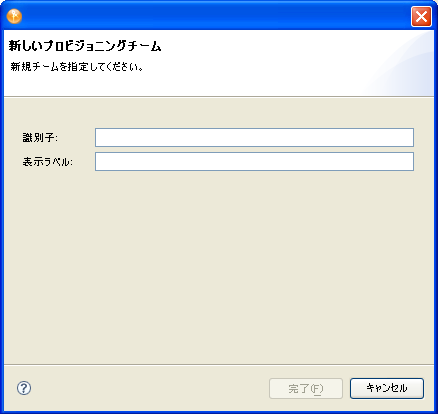
Task: Click the 表示ラベル input field
Action: [x=254, y=161]
